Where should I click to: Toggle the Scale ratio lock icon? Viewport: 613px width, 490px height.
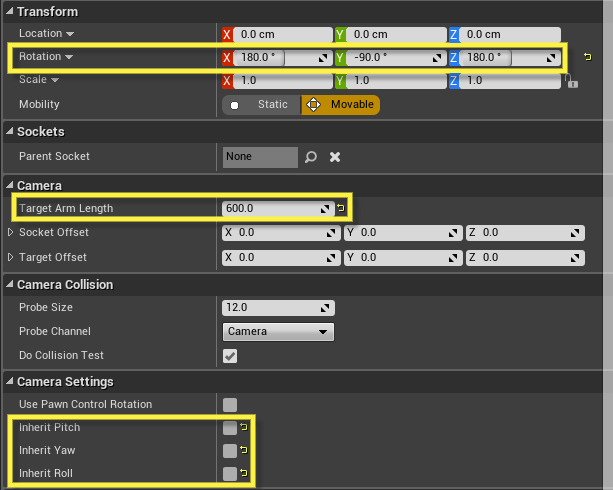coord(572,81)
